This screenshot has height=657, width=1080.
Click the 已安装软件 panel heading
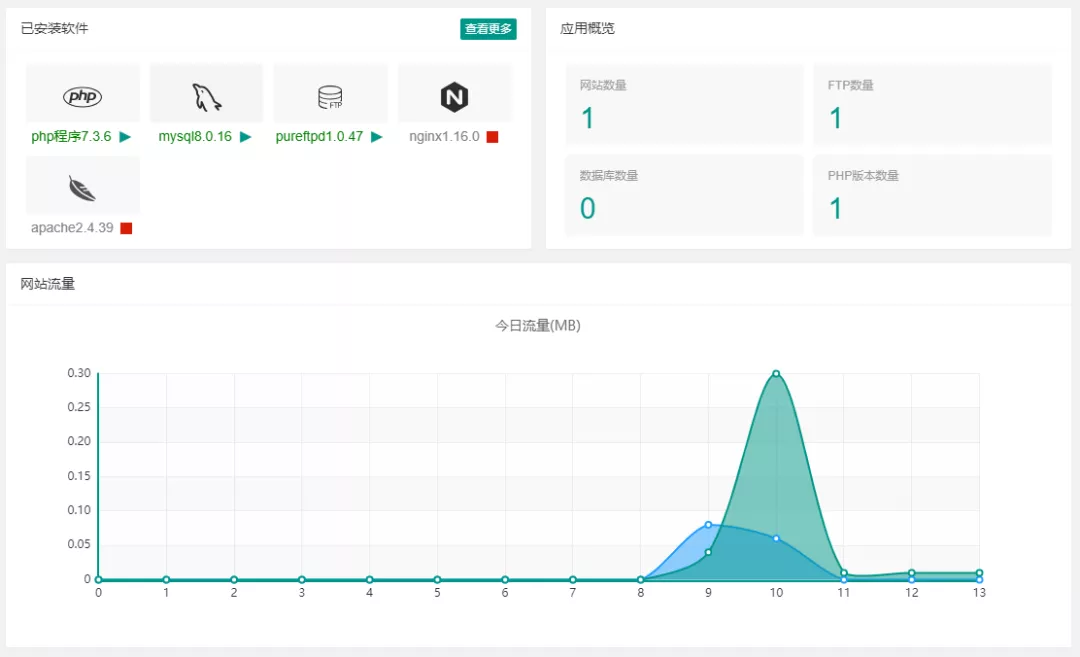tap(55, 29)
